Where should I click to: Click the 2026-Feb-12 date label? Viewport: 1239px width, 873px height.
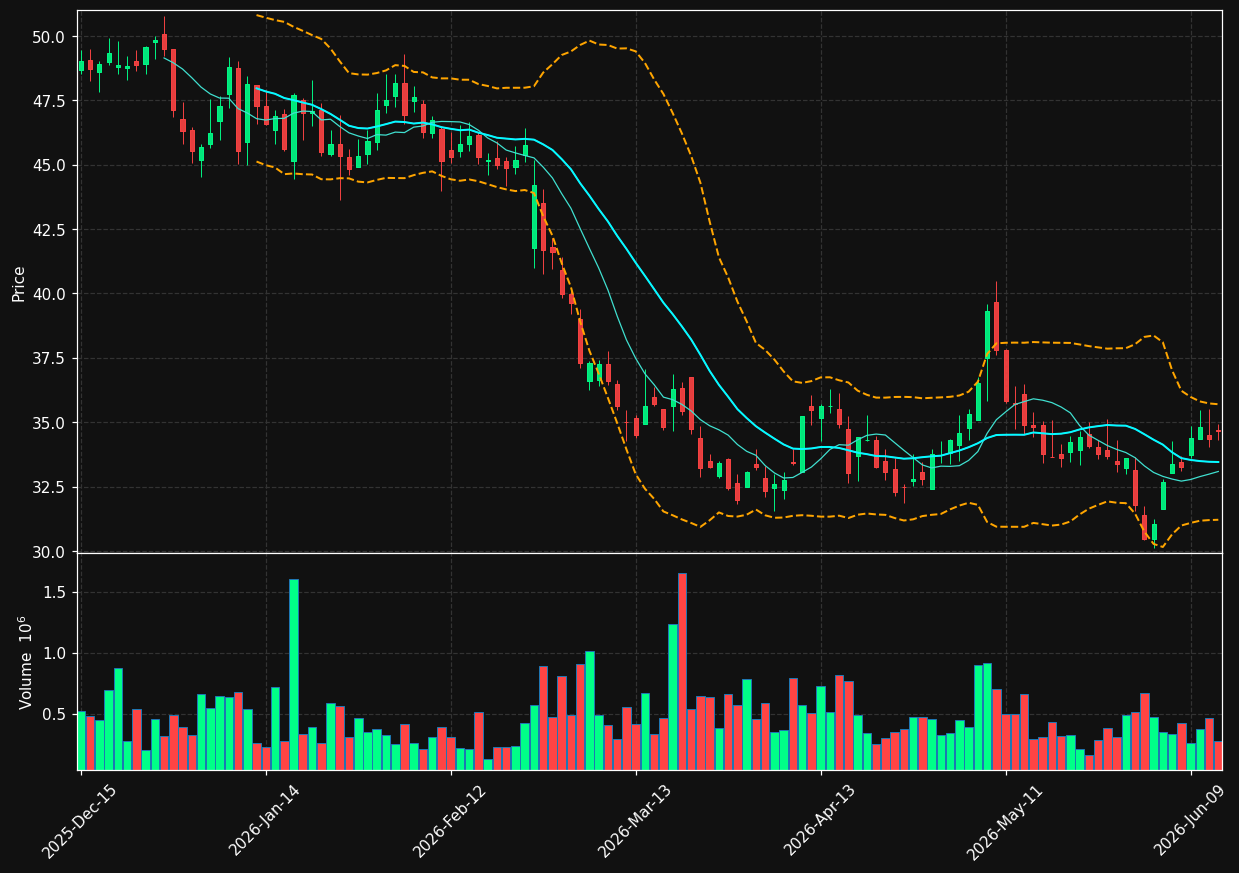(449, 822)
